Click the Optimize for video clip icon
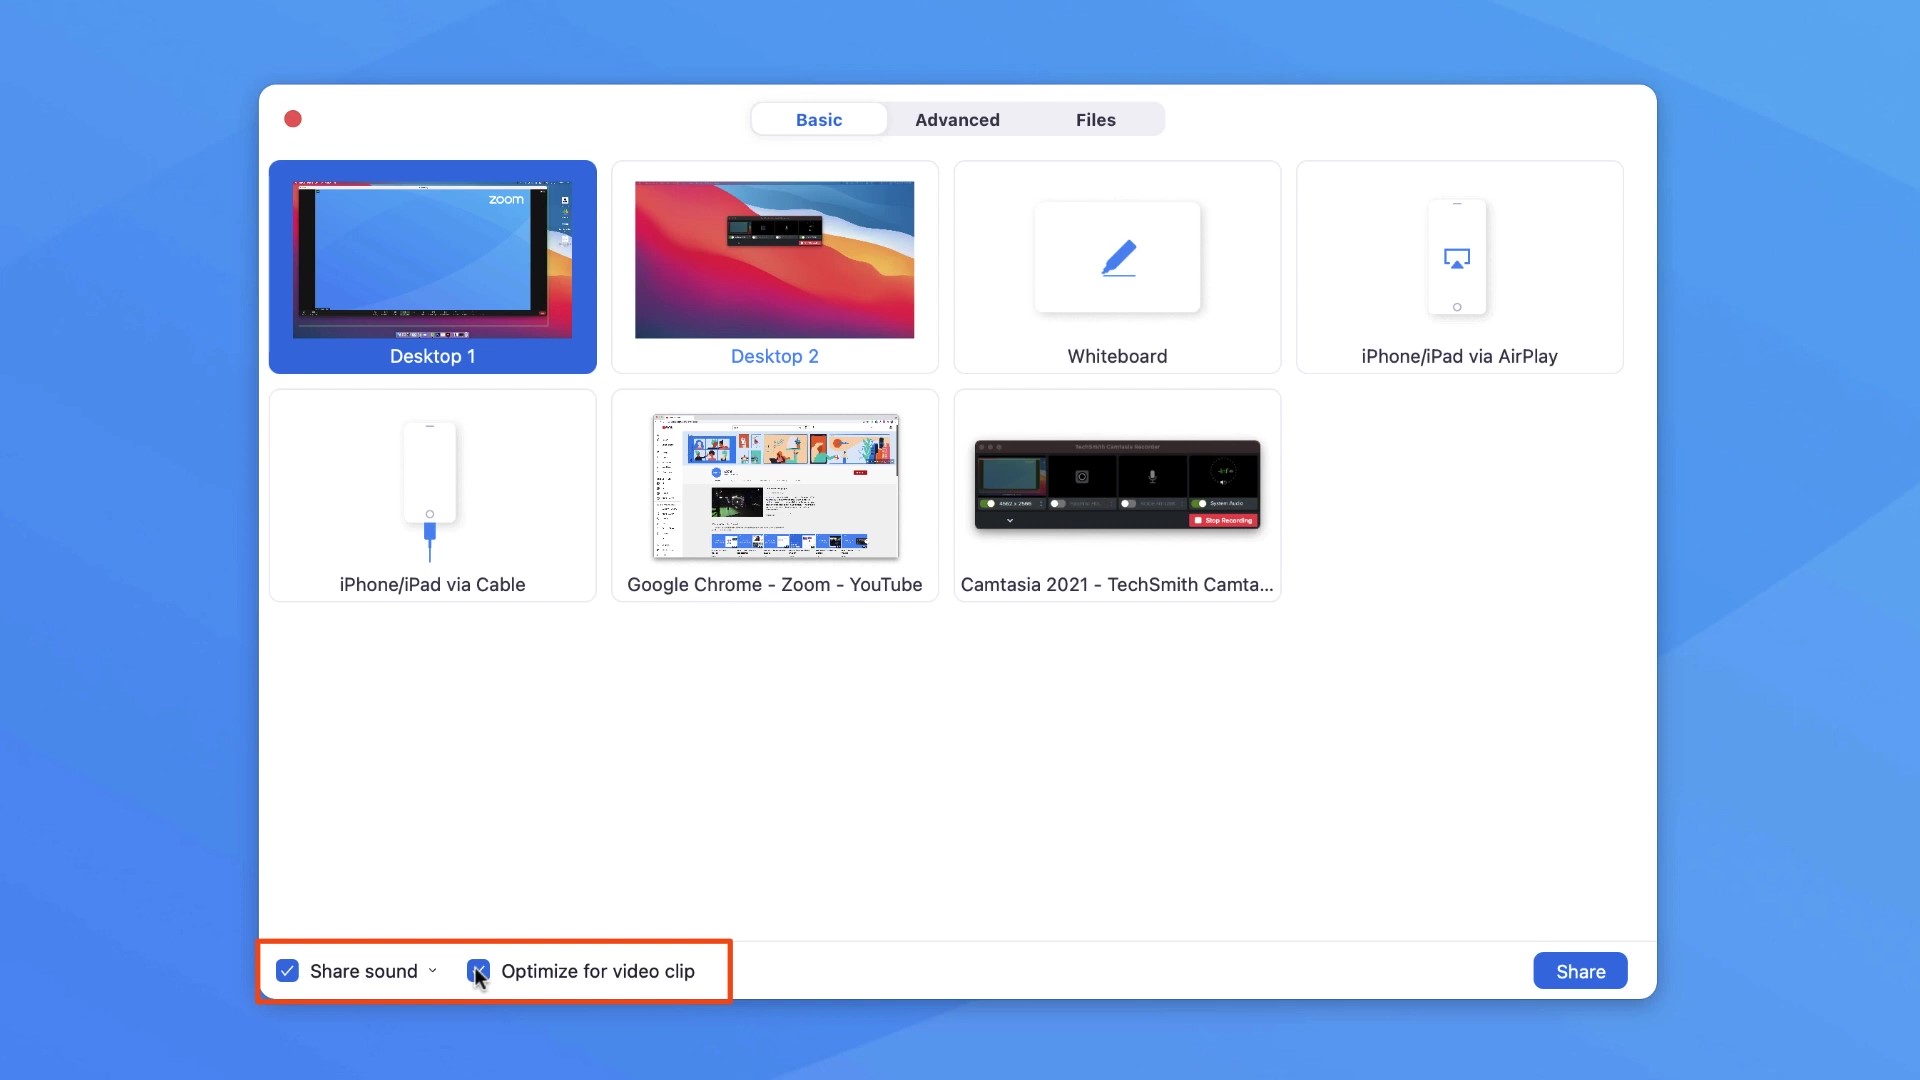Image resolution: width=1920 pixels, height=1080 pixels. (479, 971)
